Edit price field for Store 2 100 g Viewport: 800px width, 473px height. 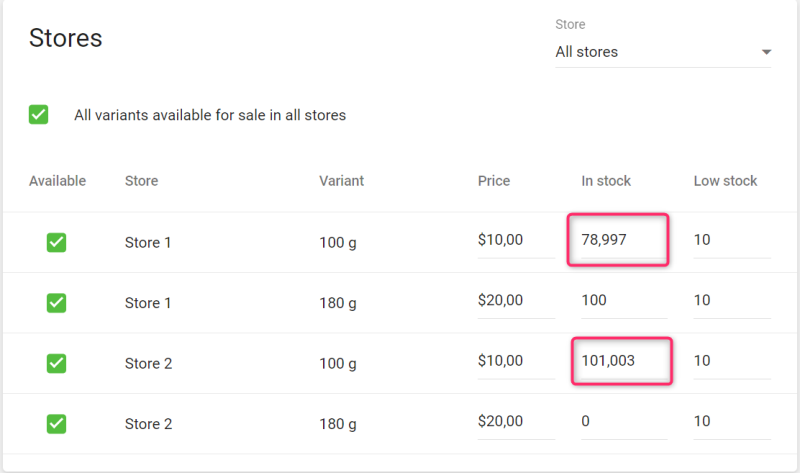[515, 361]
